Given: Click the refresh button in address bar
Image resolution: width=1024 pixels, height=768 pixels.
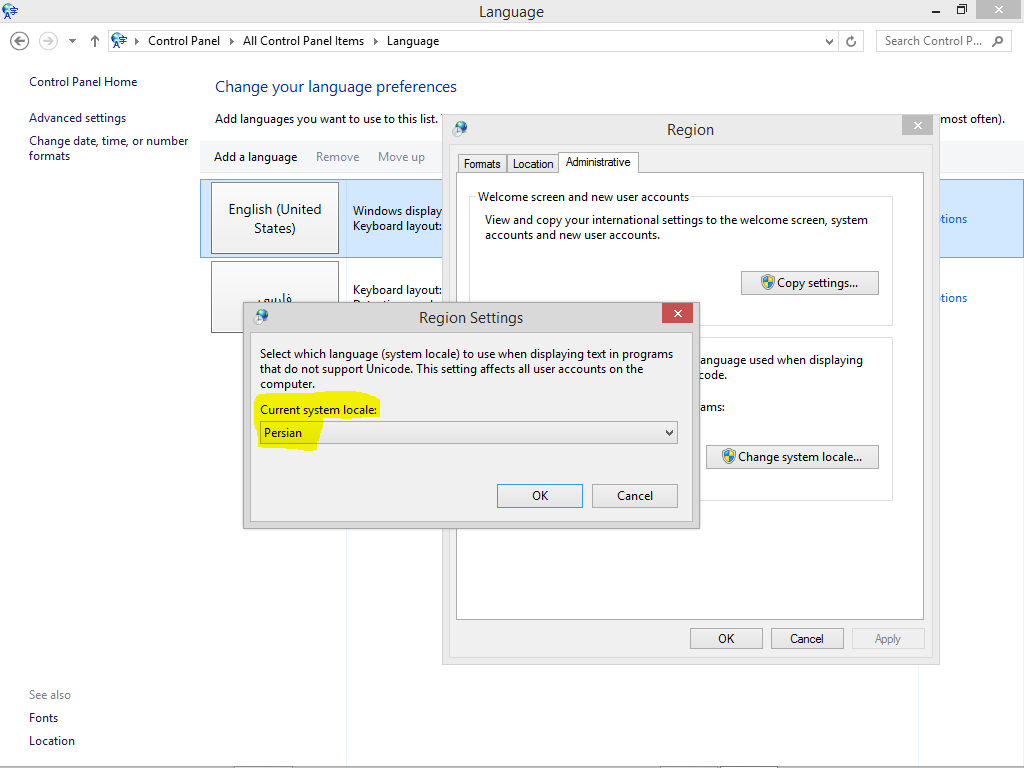Looking at the screenshot, I should click(x=851, y=41).
